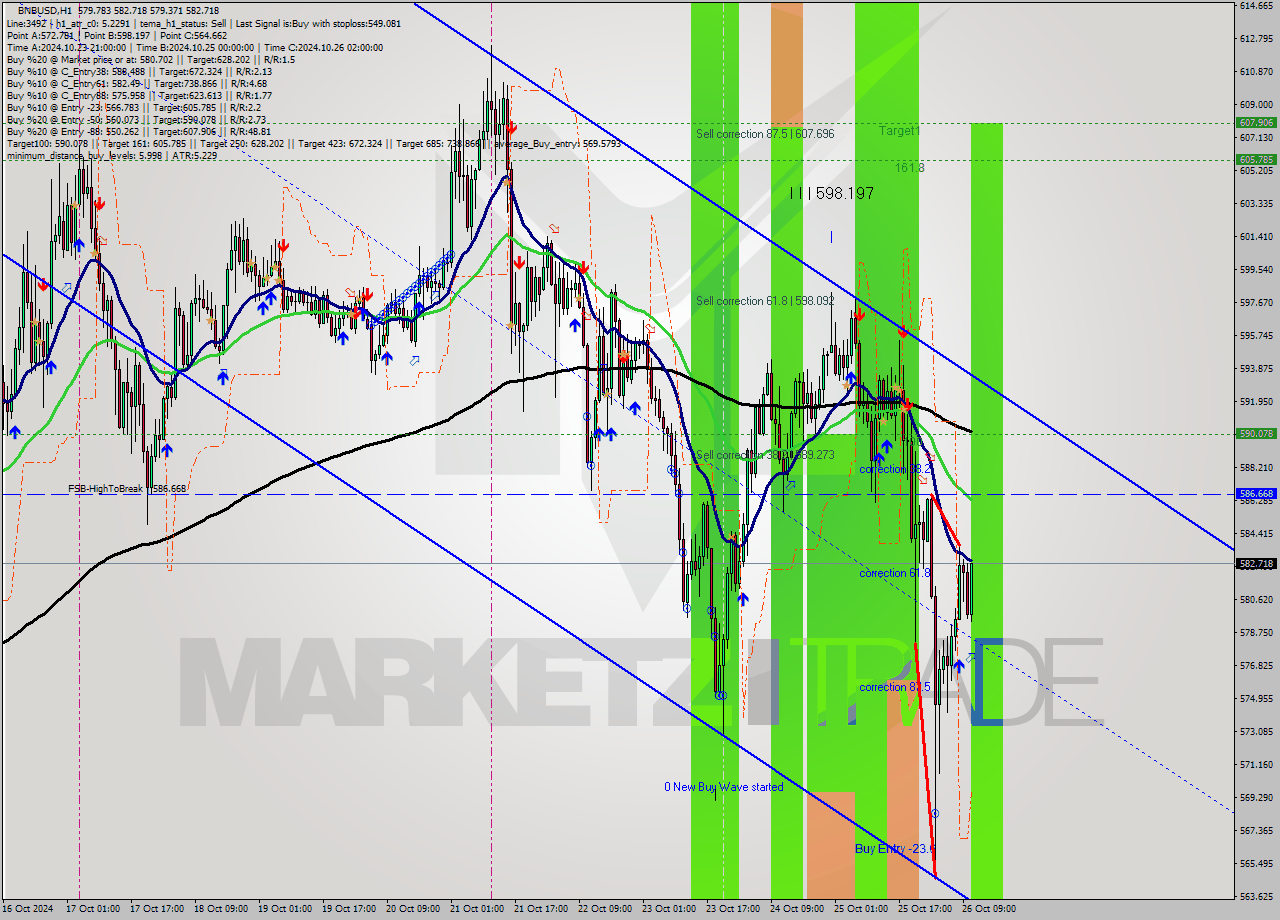
Task: Click the 578.750 price axis value
Action: tap(1256, 632)
